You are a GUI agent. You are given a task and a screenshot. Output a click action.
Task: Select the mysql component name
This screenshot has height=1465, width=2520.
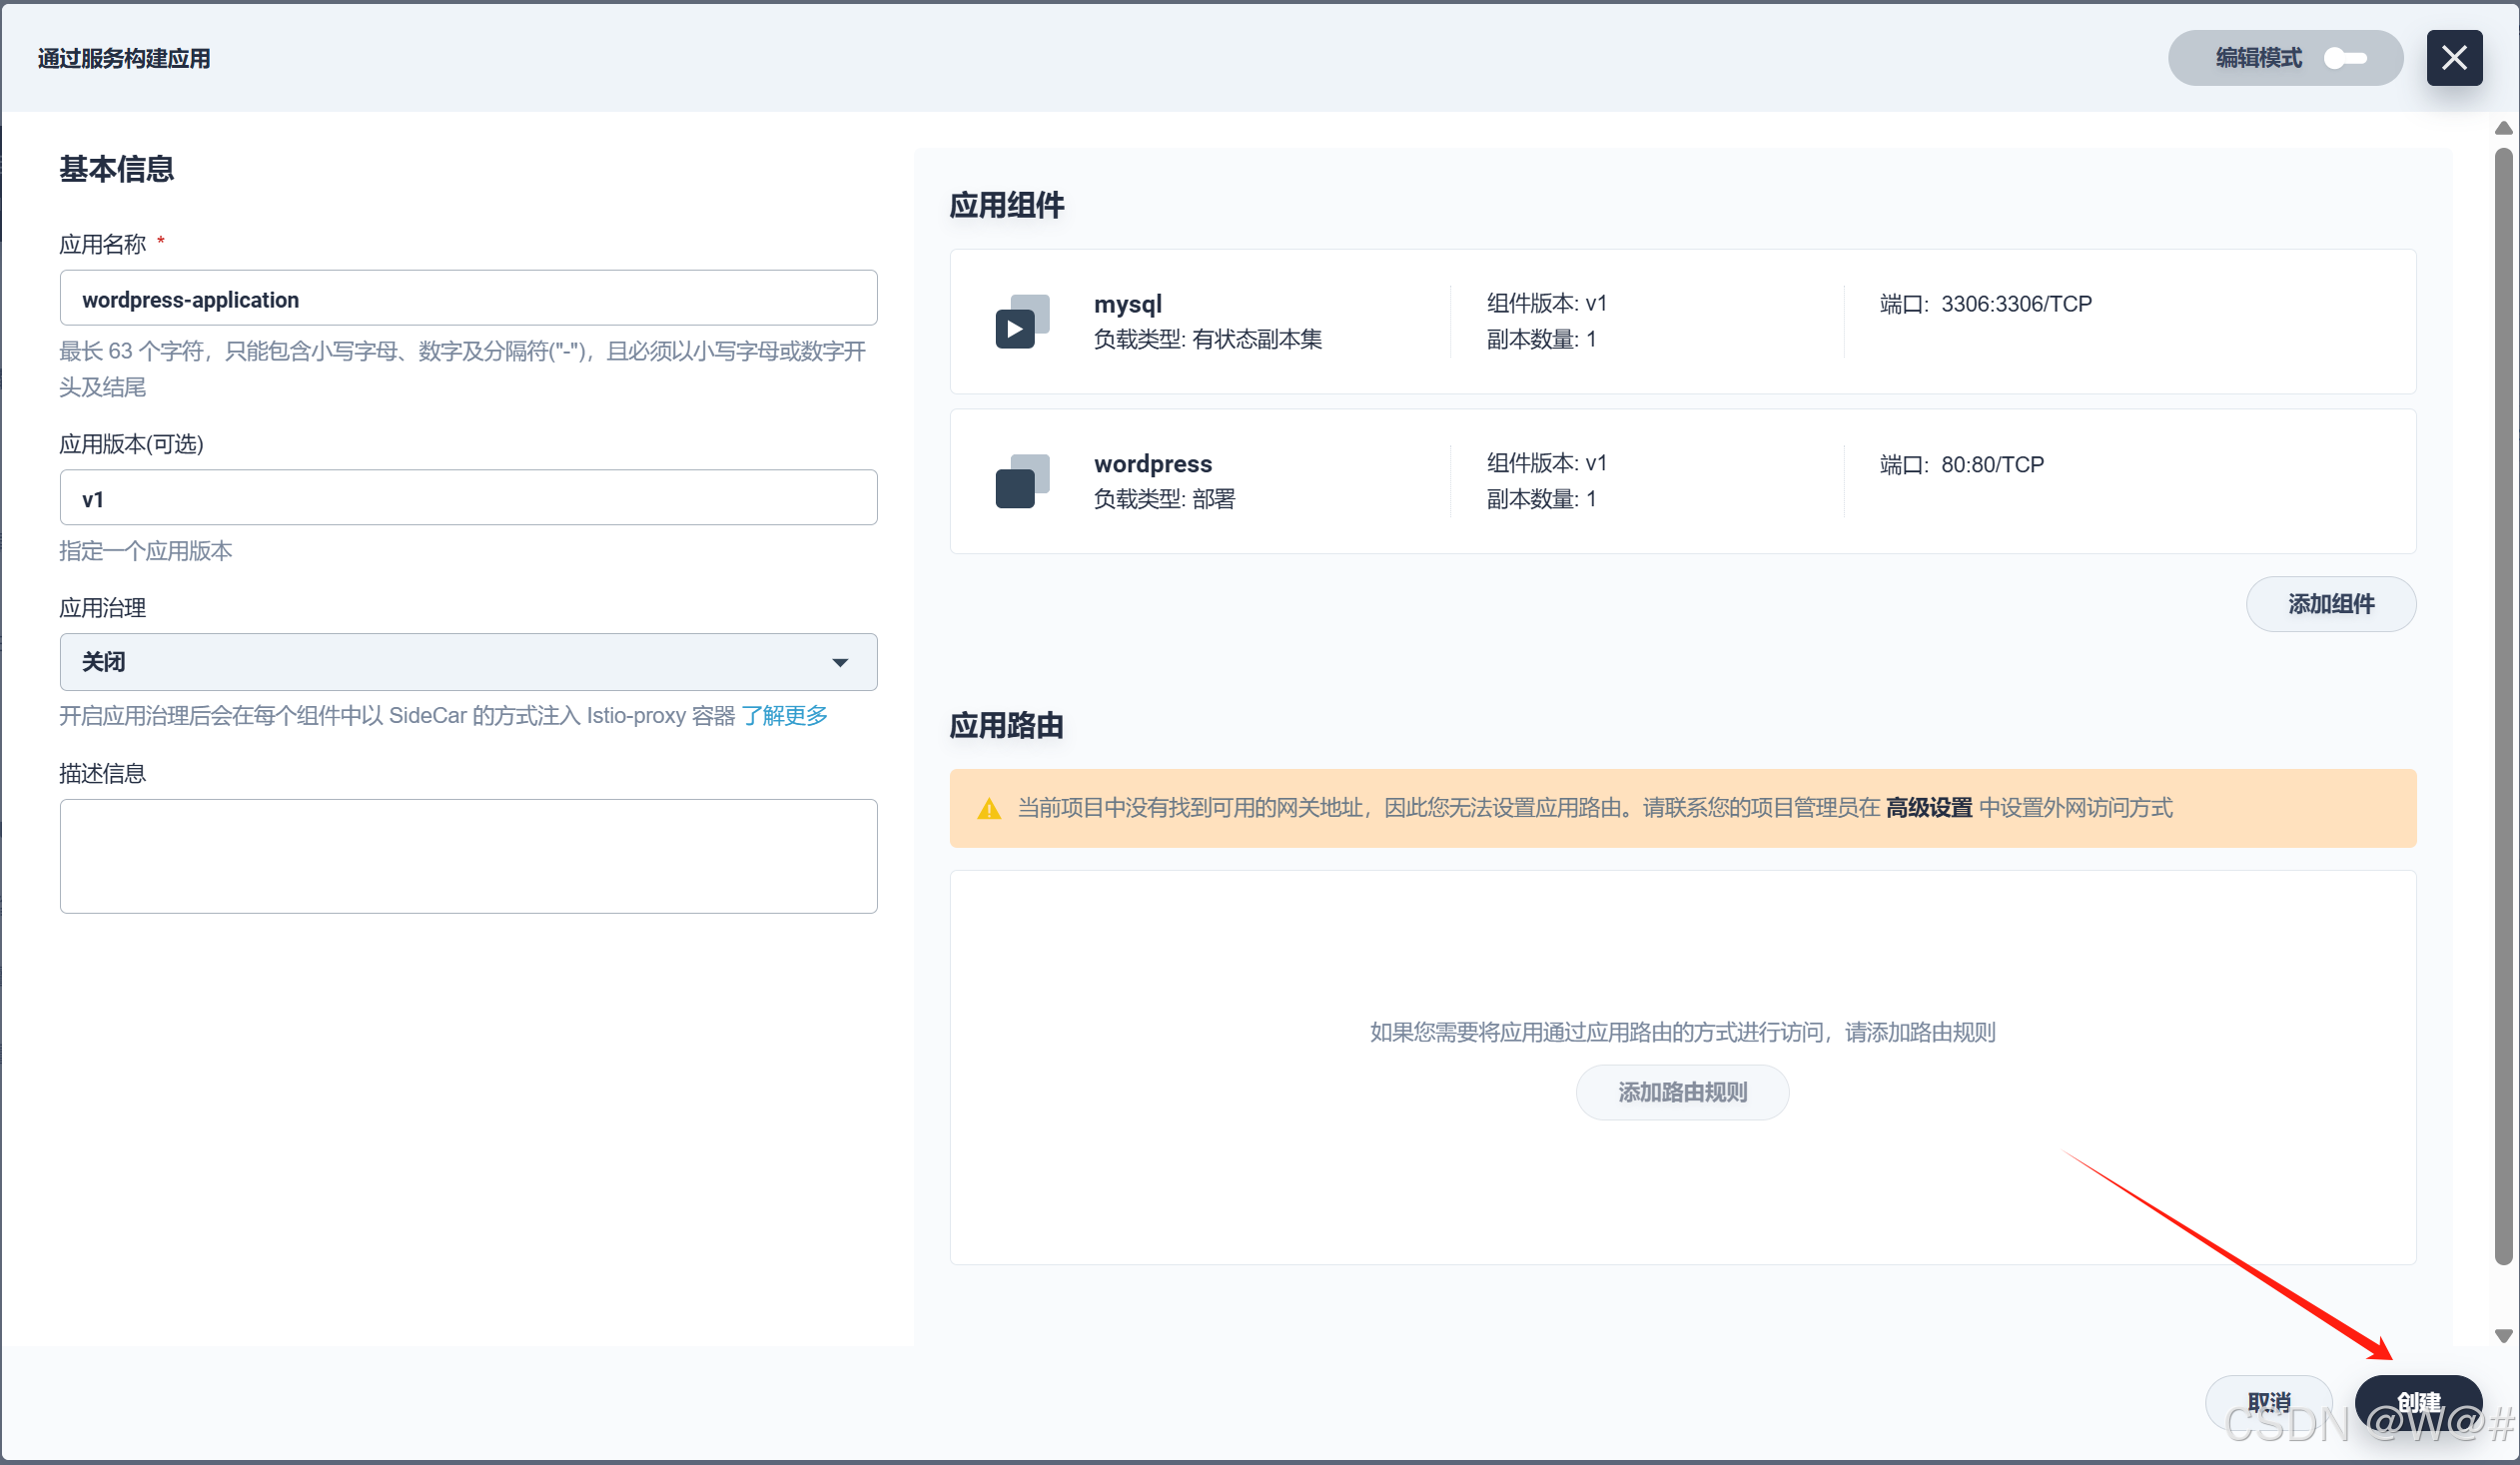(1128, 303)
